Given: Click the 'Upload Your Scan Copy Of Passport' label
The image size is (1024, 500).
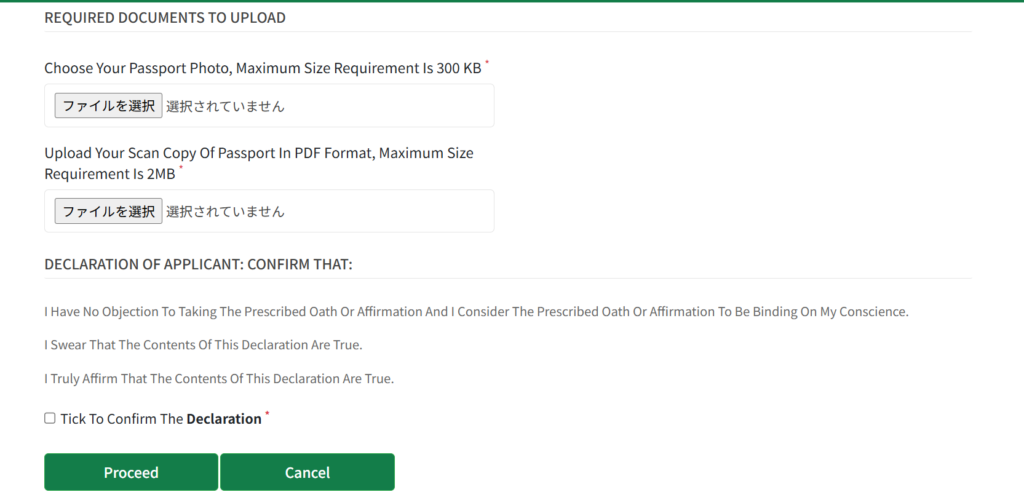Looking at the screenshot, I should [259, 153].
